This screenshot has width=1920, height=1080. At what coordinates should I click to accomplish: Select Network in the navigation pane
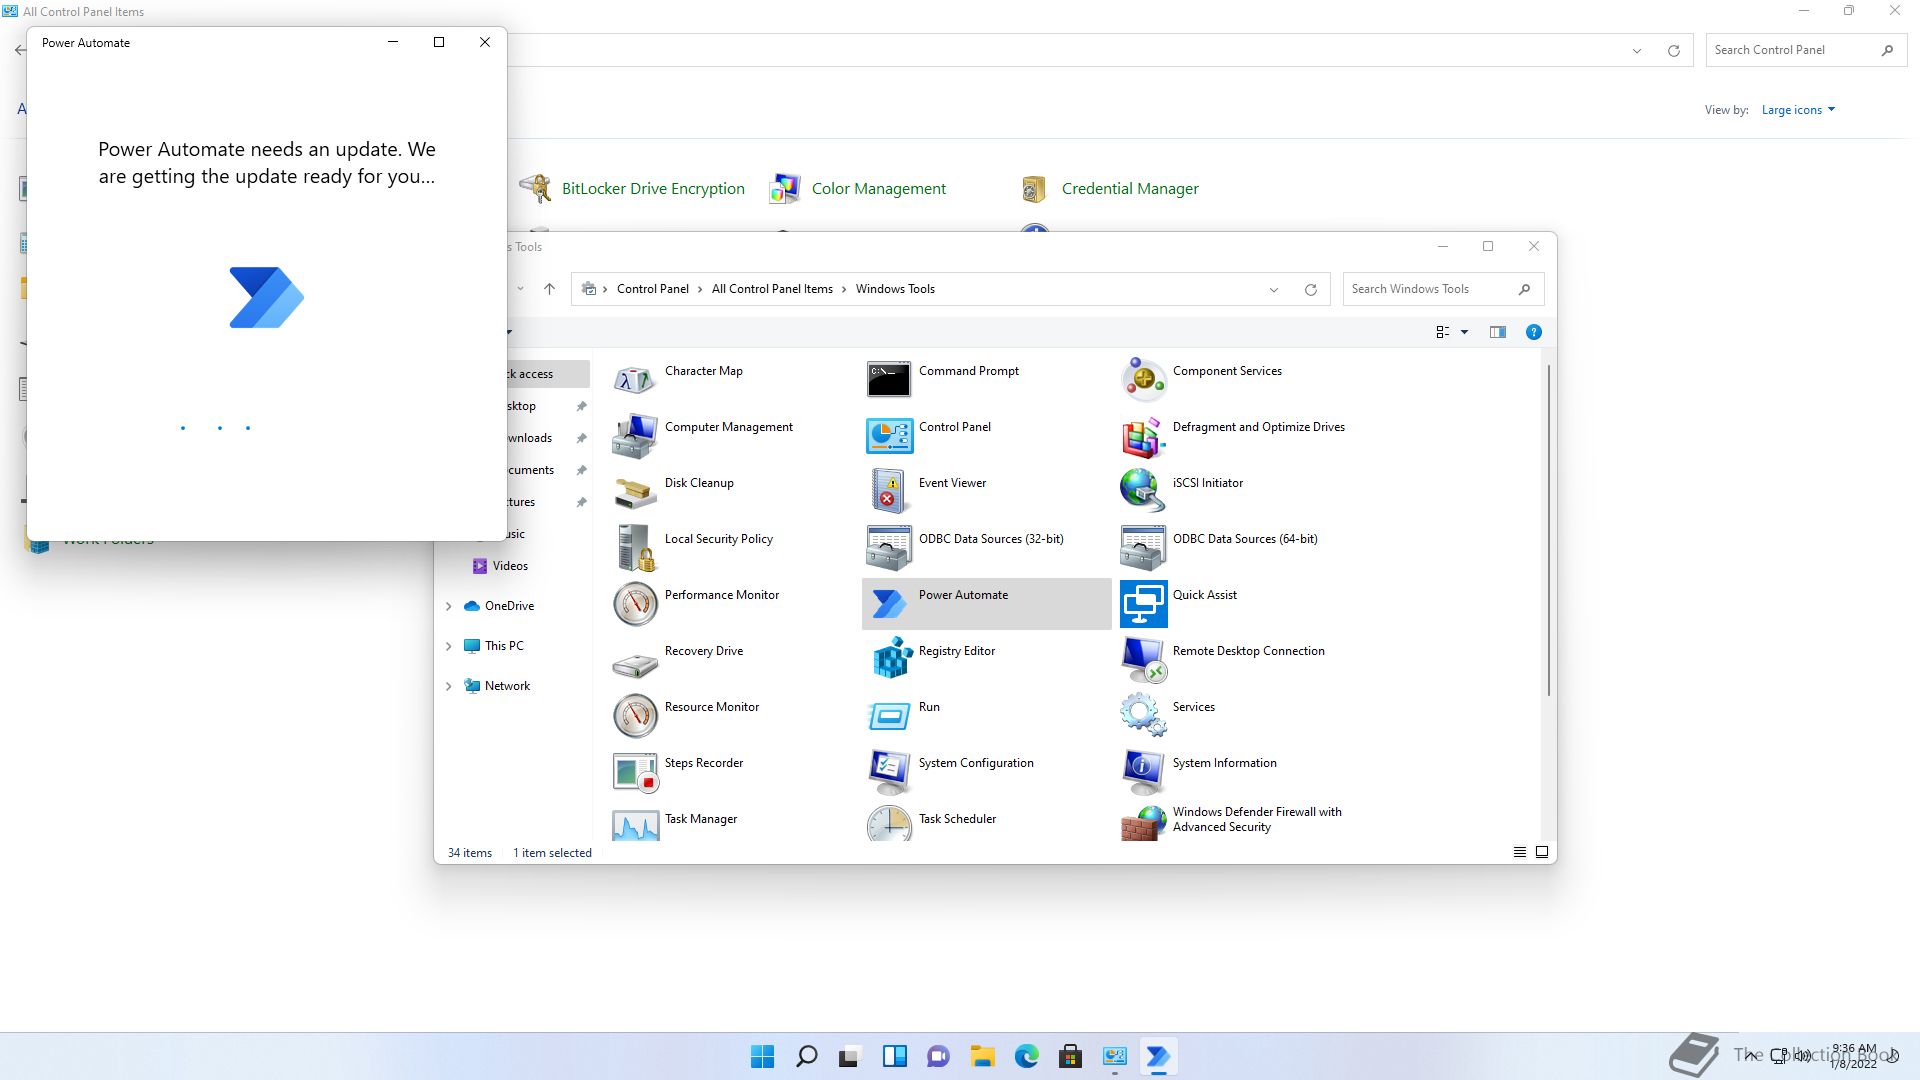pyautogui.click(x=507, y=686)
